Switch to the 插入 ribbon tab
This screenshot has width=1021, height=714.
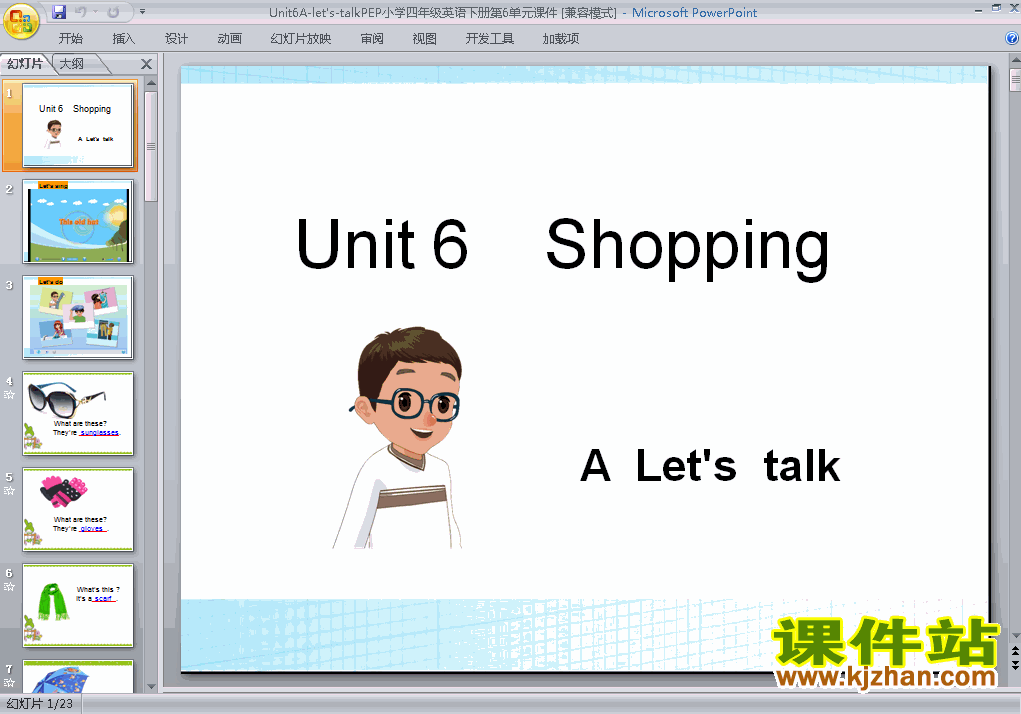point(124,38)
